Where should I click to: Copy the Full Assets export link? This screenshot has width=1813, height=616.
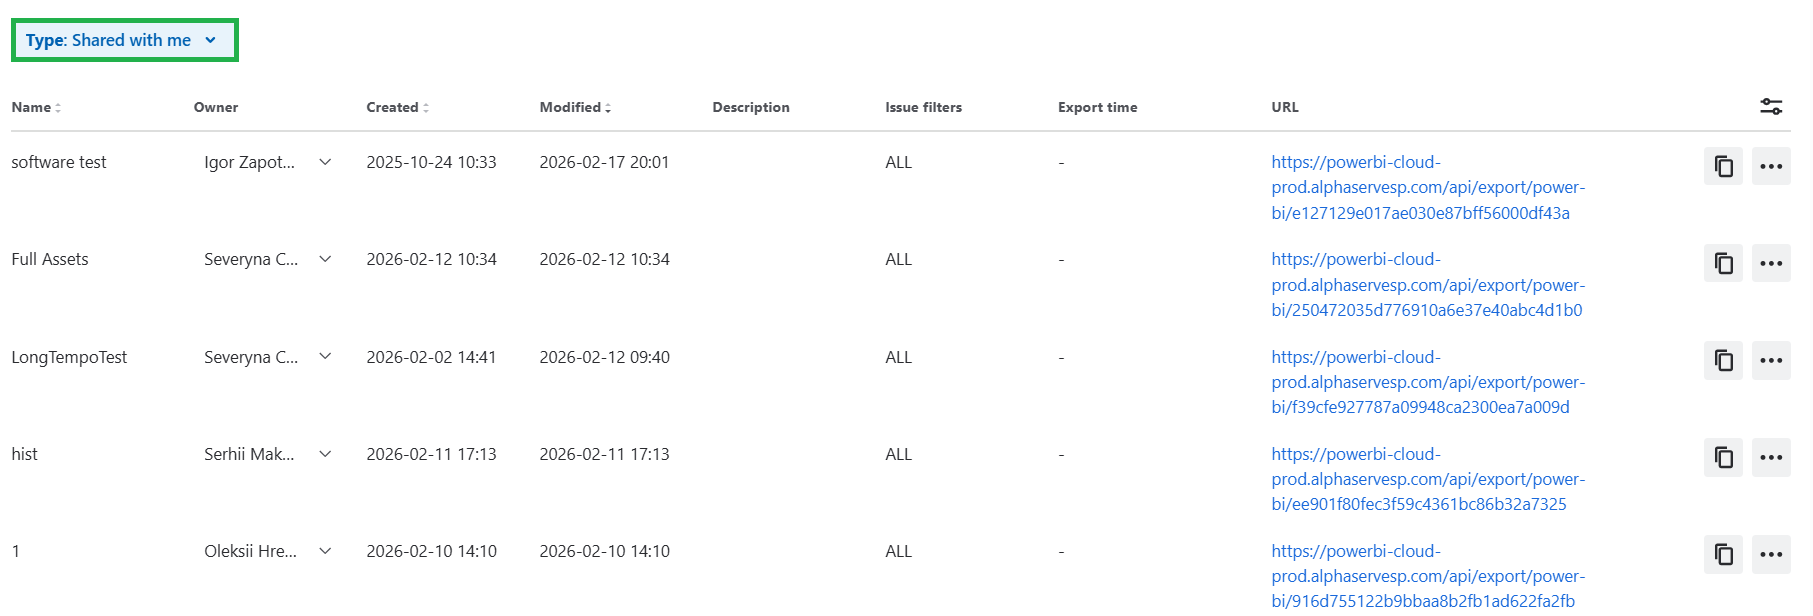point(1722,263)
